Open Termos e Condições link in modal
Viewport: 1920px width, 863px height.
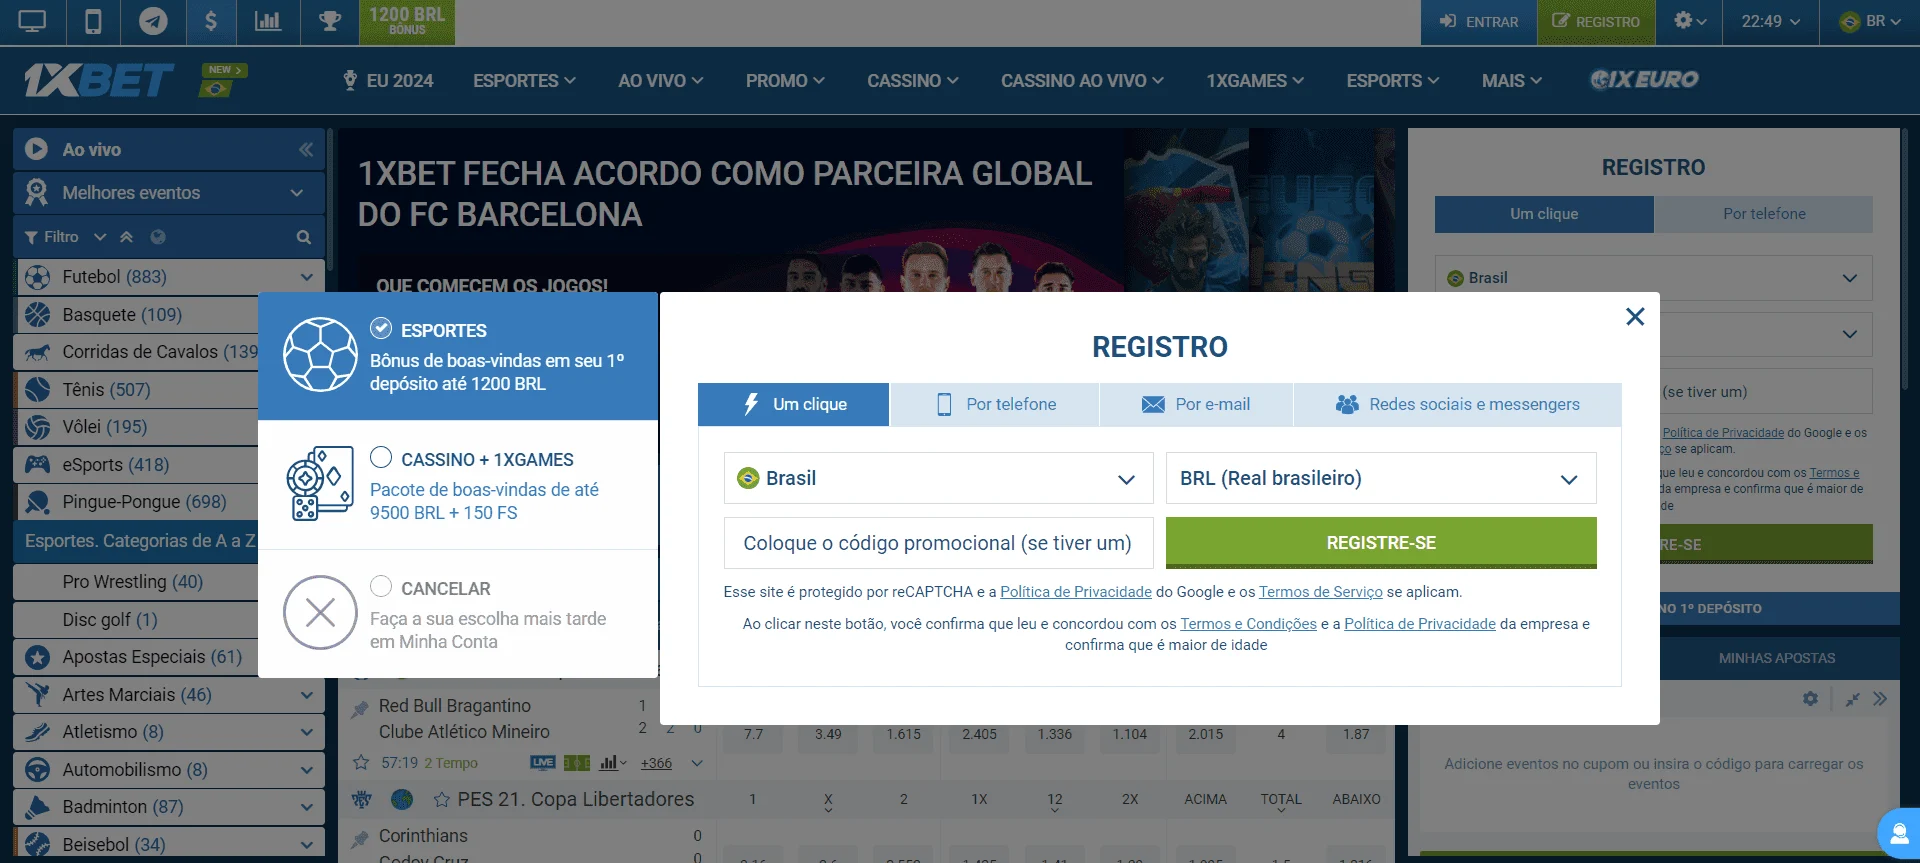click(1248, 624)
